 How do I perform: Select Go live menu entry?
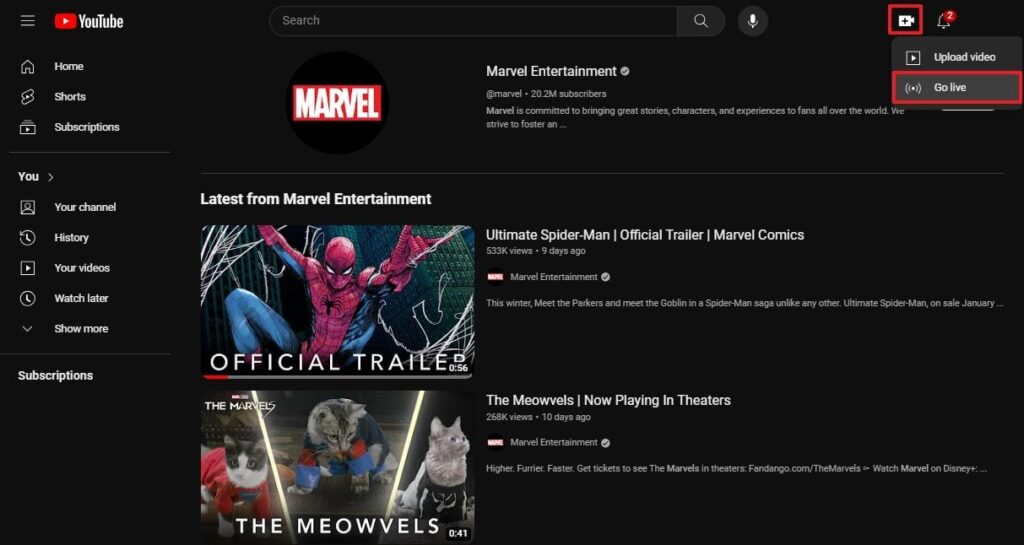(x=956, y=88)
